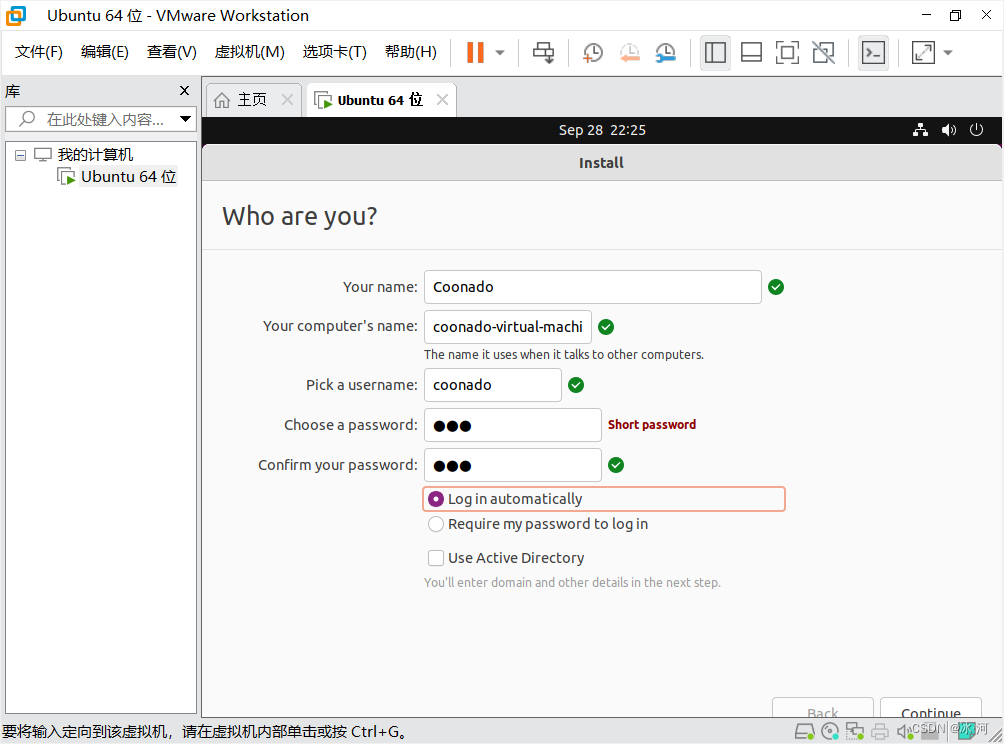Click the Ubuntu network status icon
This screenshot has height=744, width=1004.
tap(921, 130)
